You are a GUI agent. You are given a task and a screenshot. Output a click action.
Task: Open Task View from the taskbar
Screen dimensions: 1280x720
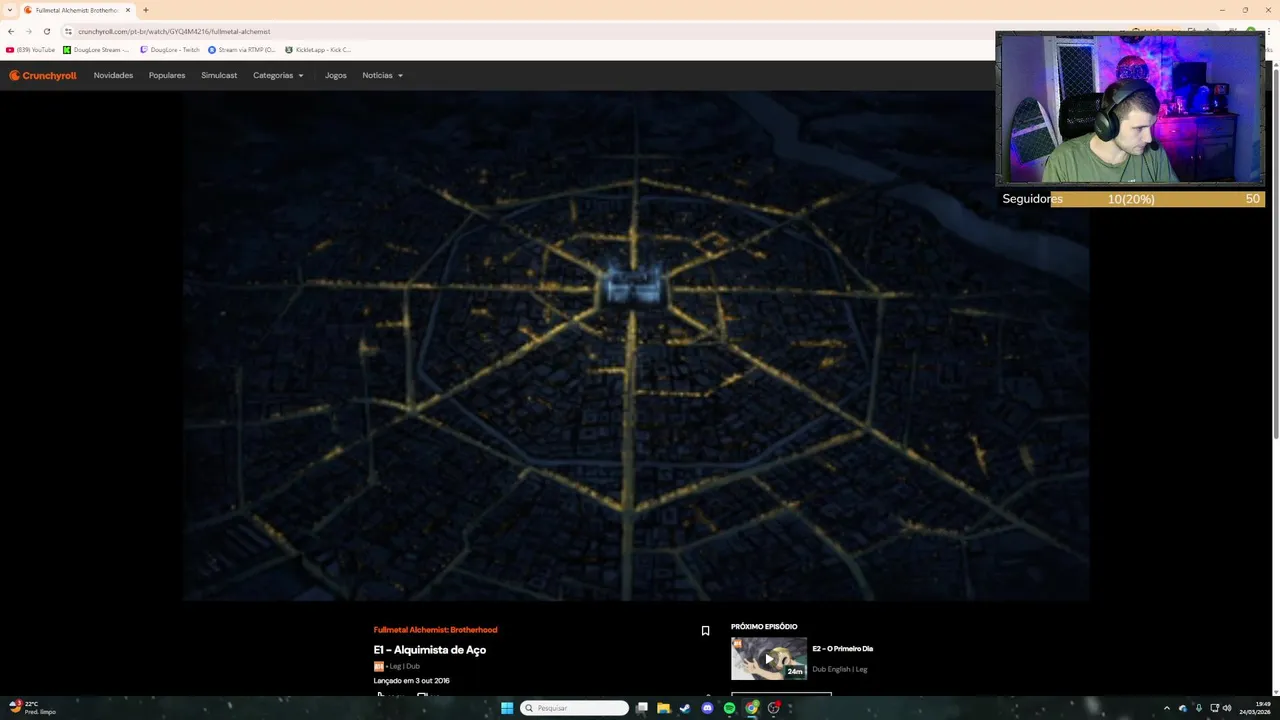pyautogui.click(x=642, y=708)
